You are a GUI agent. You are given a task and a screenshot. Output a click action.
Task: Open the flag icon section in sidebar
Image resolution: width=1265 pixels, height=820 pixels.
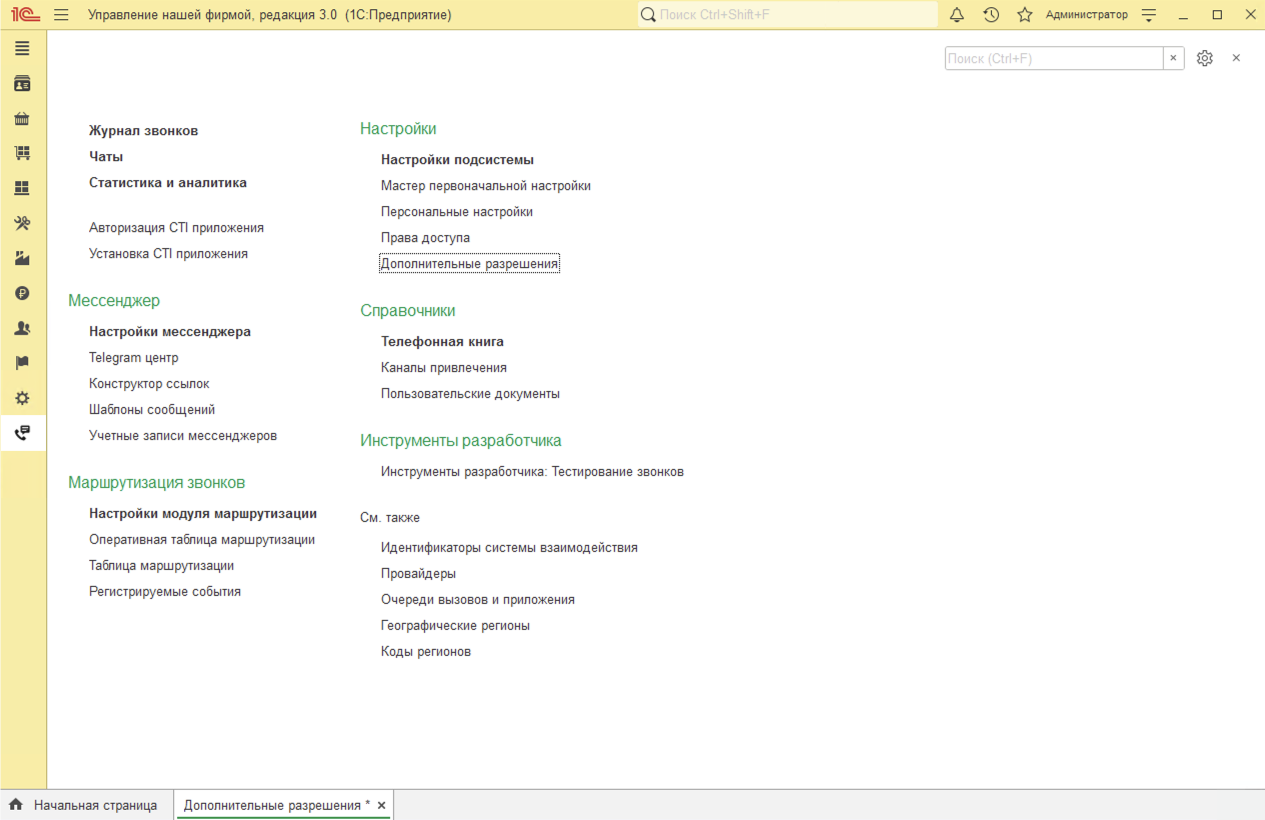click(22, 363)
